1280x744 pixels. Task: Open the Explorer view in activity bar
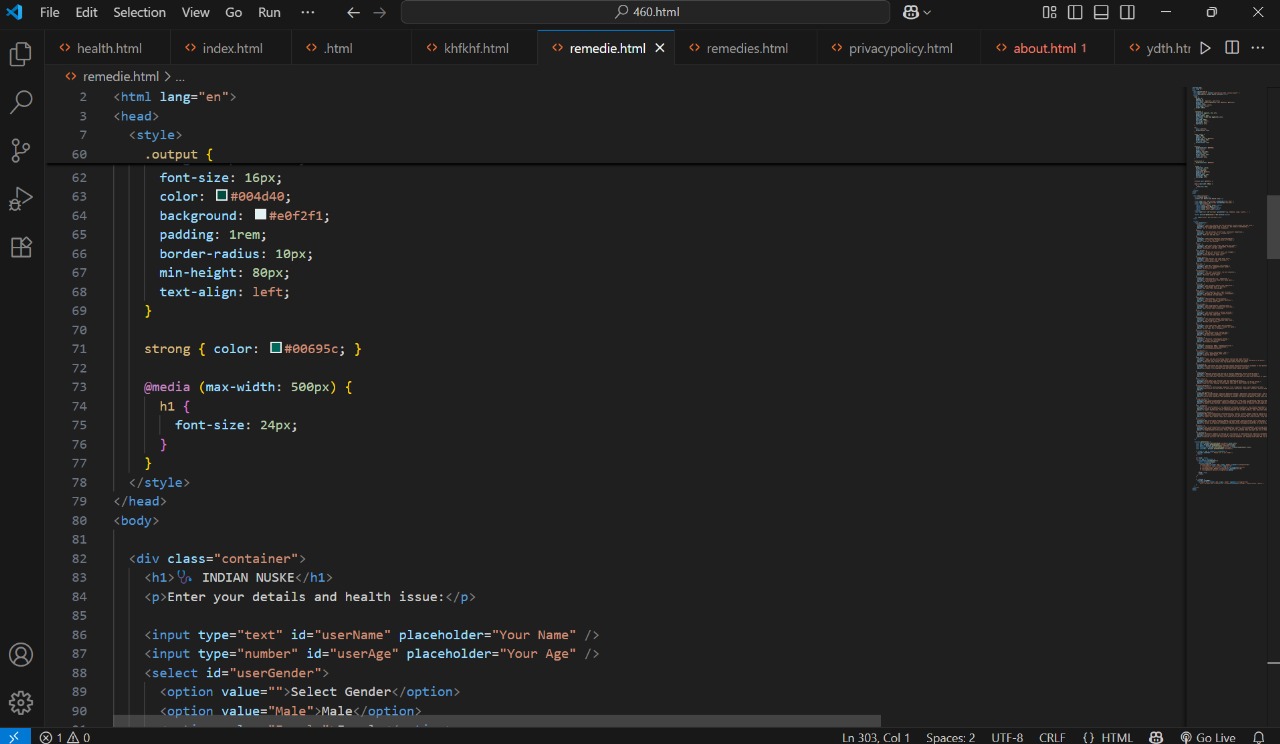(x=21, y=54)
